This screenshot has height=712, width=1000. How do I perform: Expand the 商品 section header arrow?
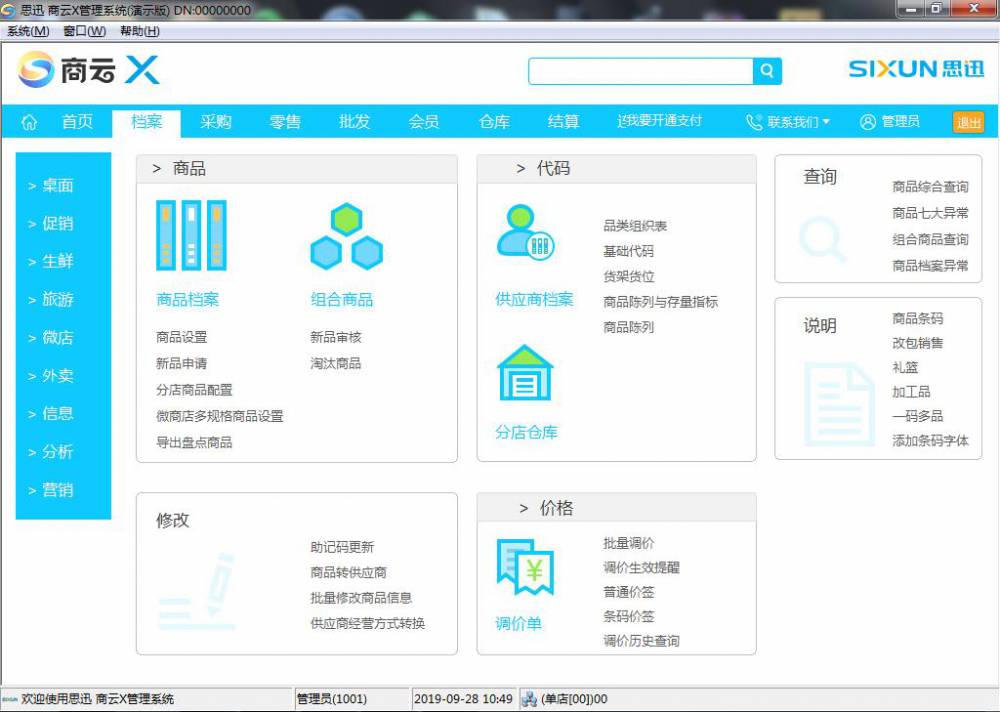pos(157,168)
